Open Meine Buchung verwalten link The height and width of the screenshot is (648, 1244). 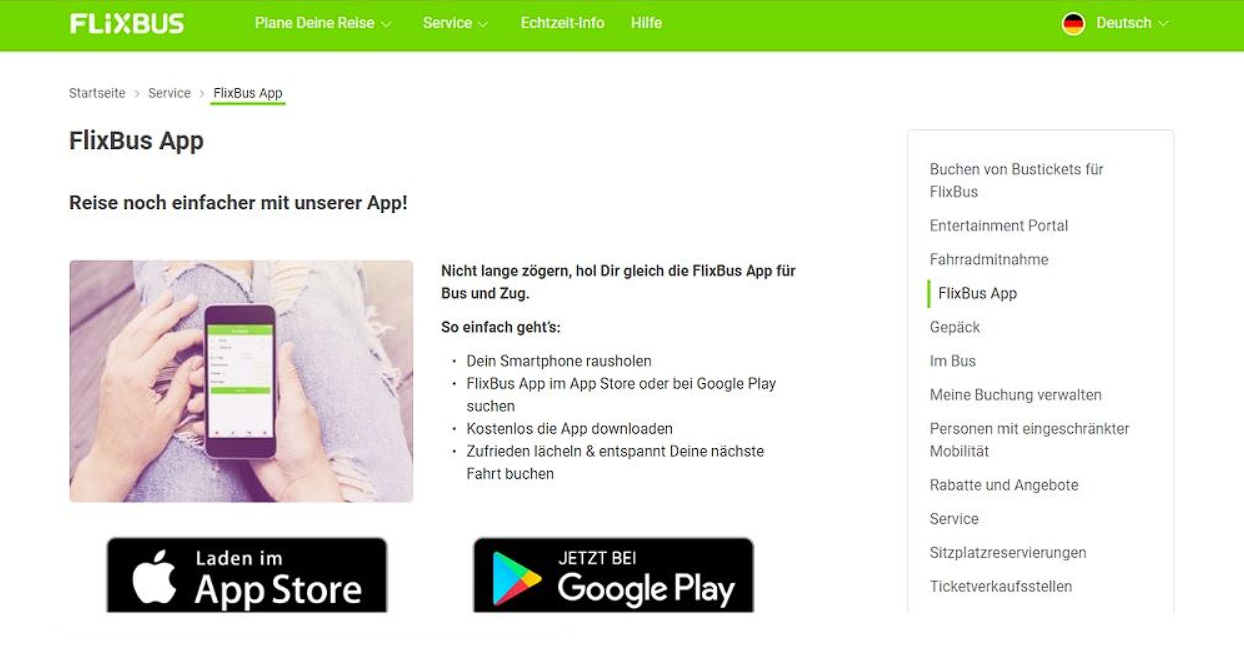point(1015,395)
